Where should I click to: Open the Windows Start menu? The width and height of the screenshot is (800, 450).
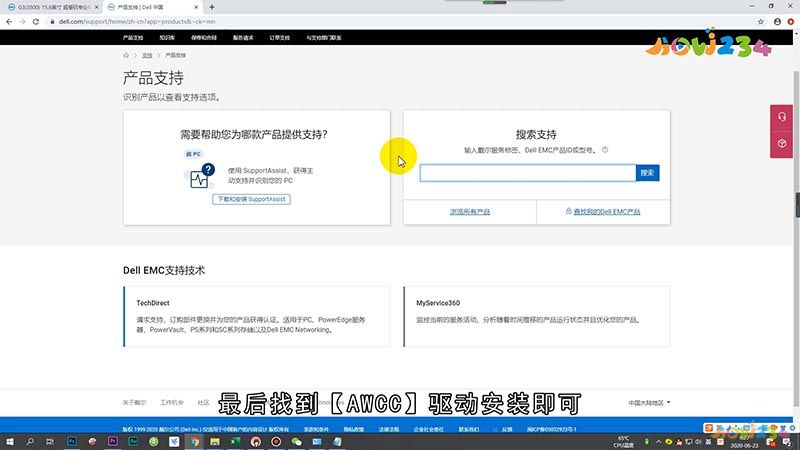click(x=9, y=442)
